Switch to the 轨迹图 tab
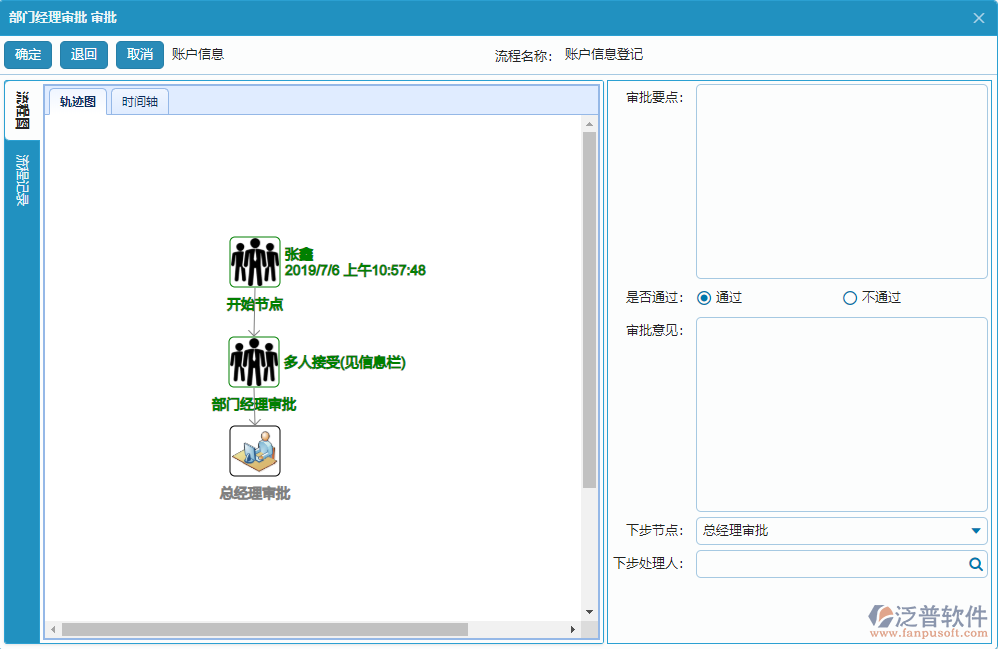The image size is (998, 649). (77, 101)
